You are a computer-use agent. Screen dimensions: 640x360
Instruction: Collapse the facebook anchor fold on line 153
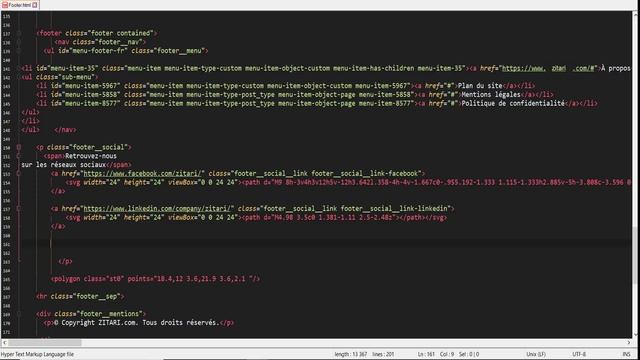pos(19,173)
